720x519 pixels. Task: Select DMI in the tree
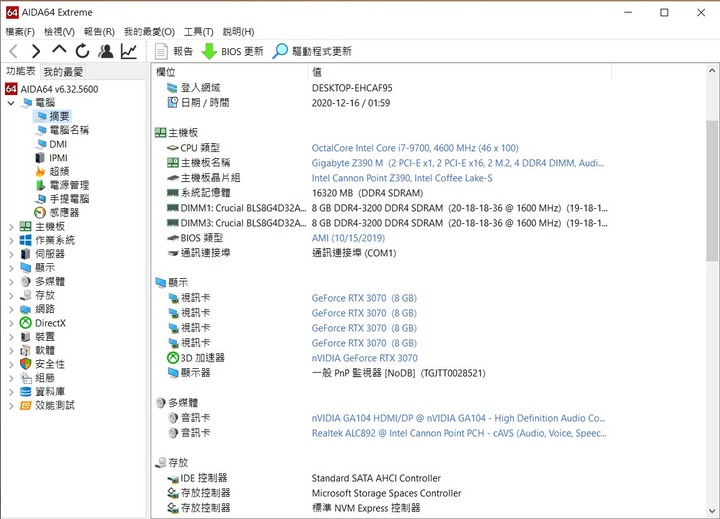(51, 144)
